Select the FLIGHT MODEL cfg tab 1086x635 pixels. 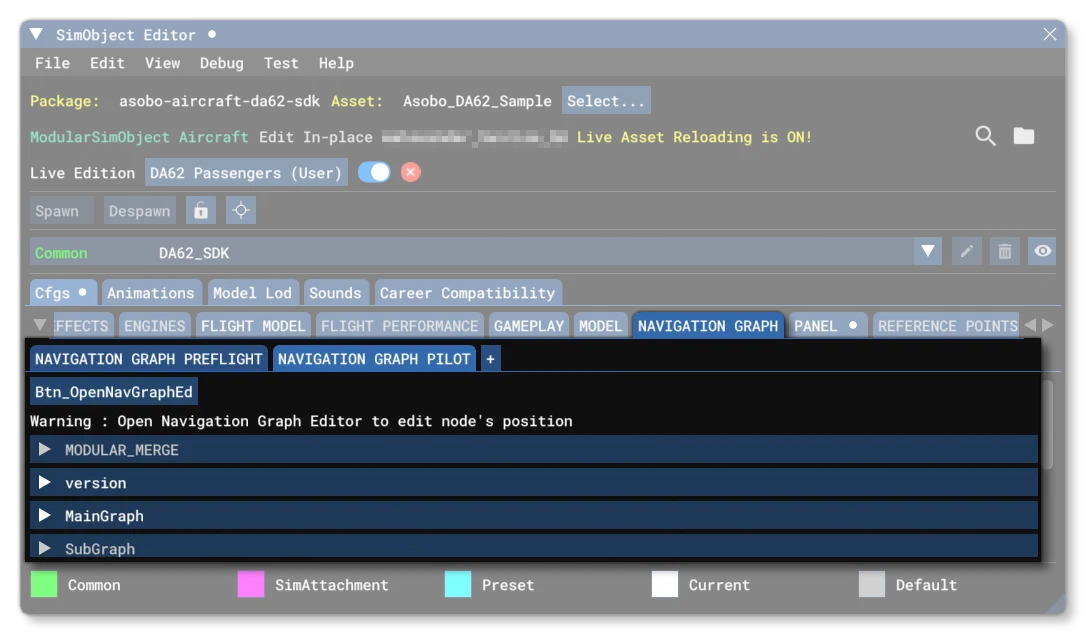click(253, 325)
